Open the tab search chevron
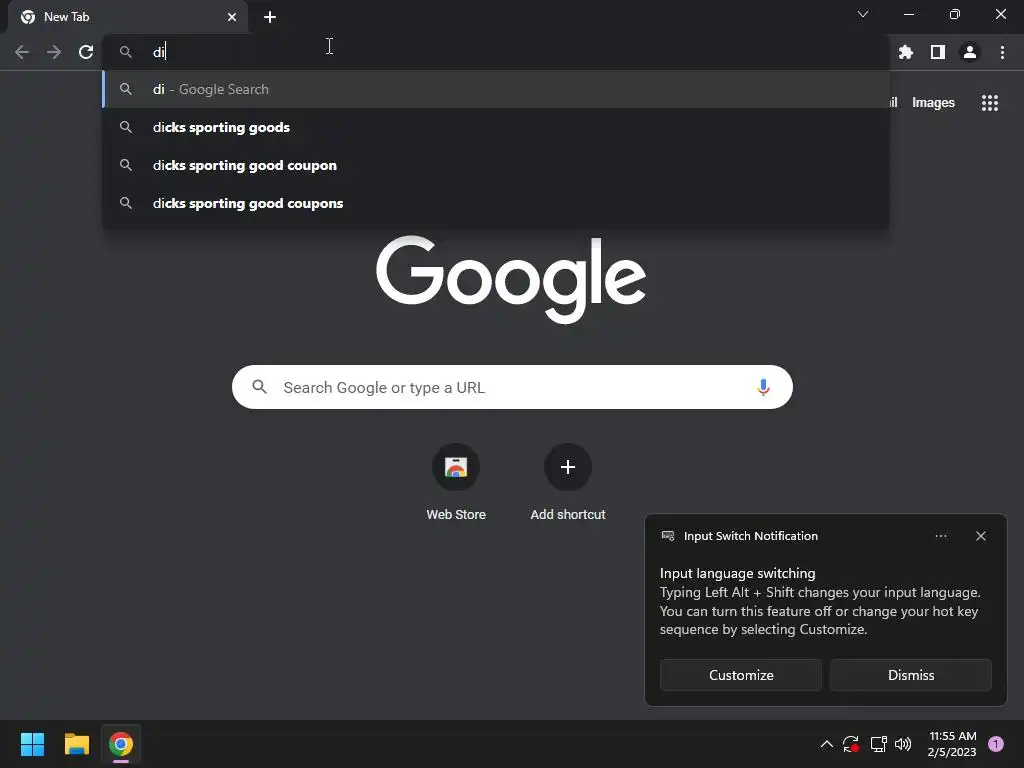The image size is (1024, 768). 863,14
